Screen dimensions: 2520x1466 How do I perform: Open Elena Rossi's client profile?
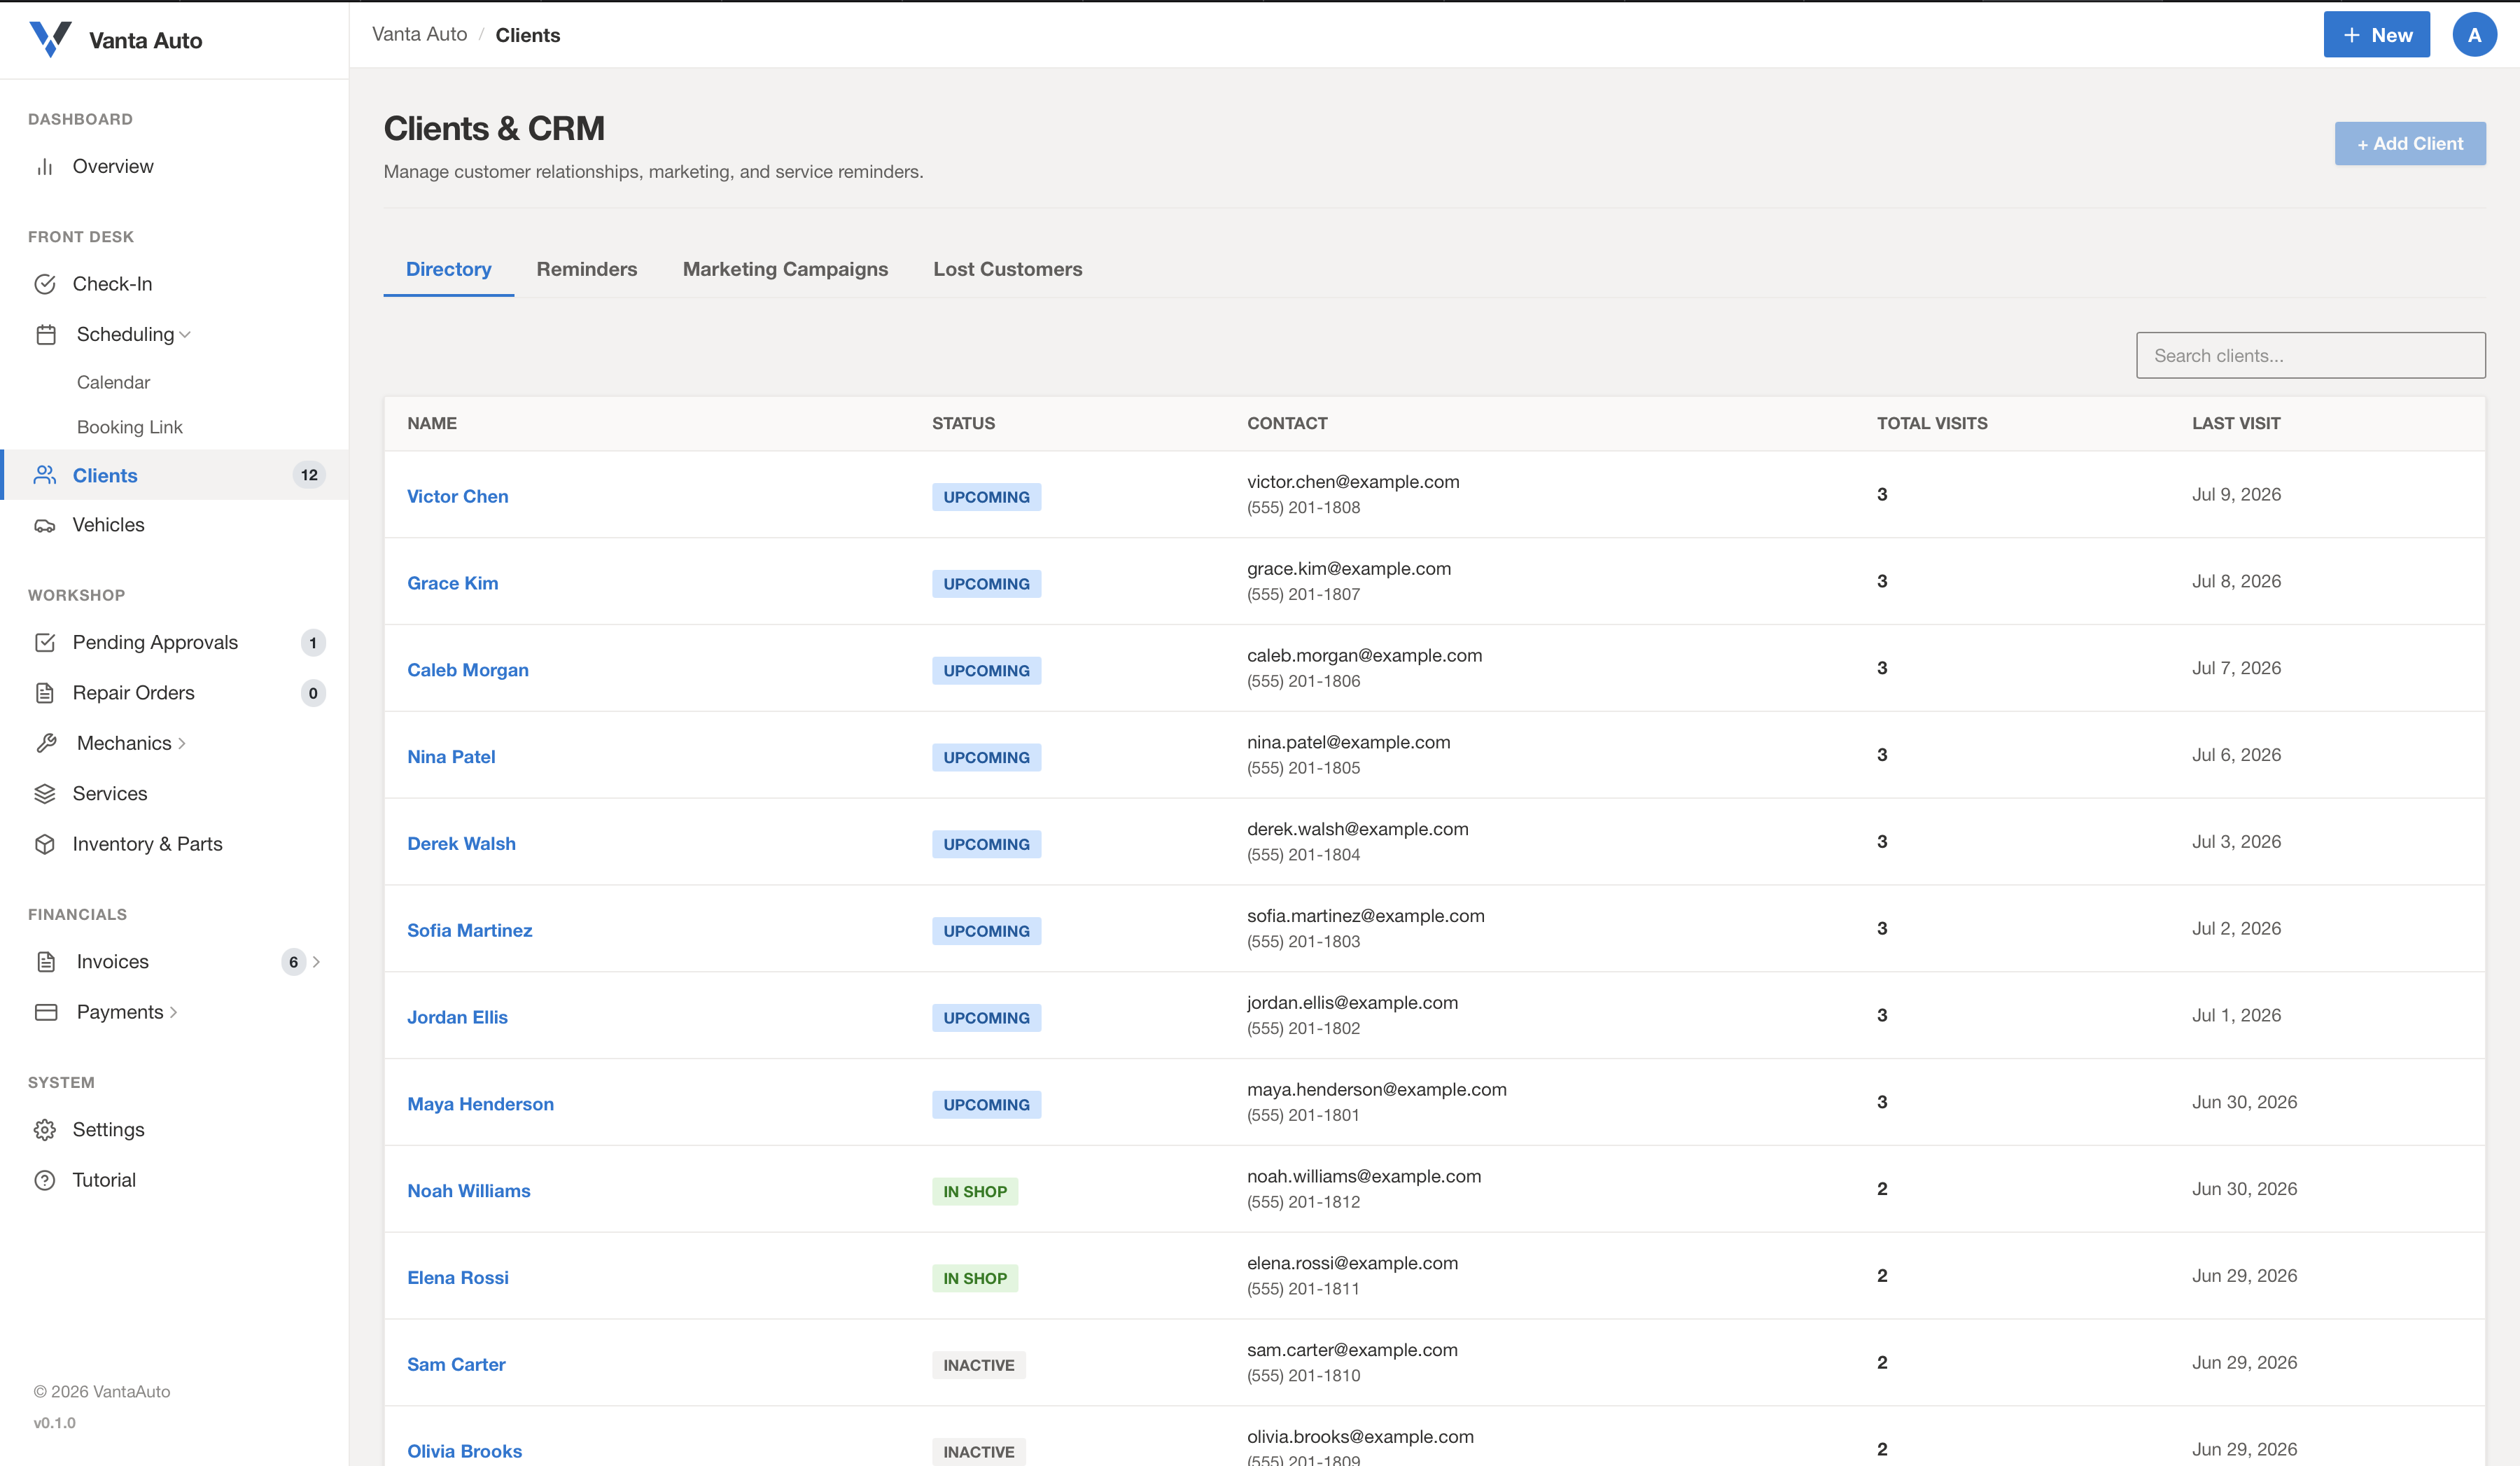pyautogui.click(x=457, y=1278)
